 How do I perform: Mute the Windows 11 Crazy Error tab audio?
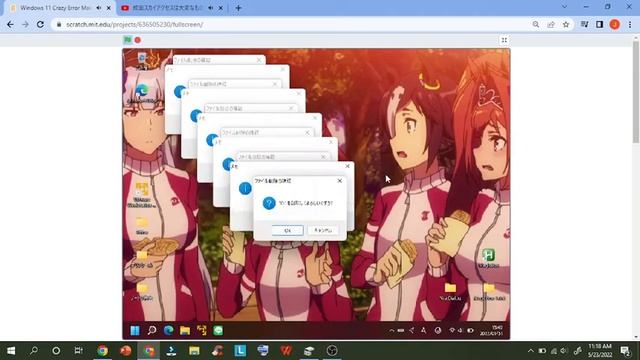point(99,8)
